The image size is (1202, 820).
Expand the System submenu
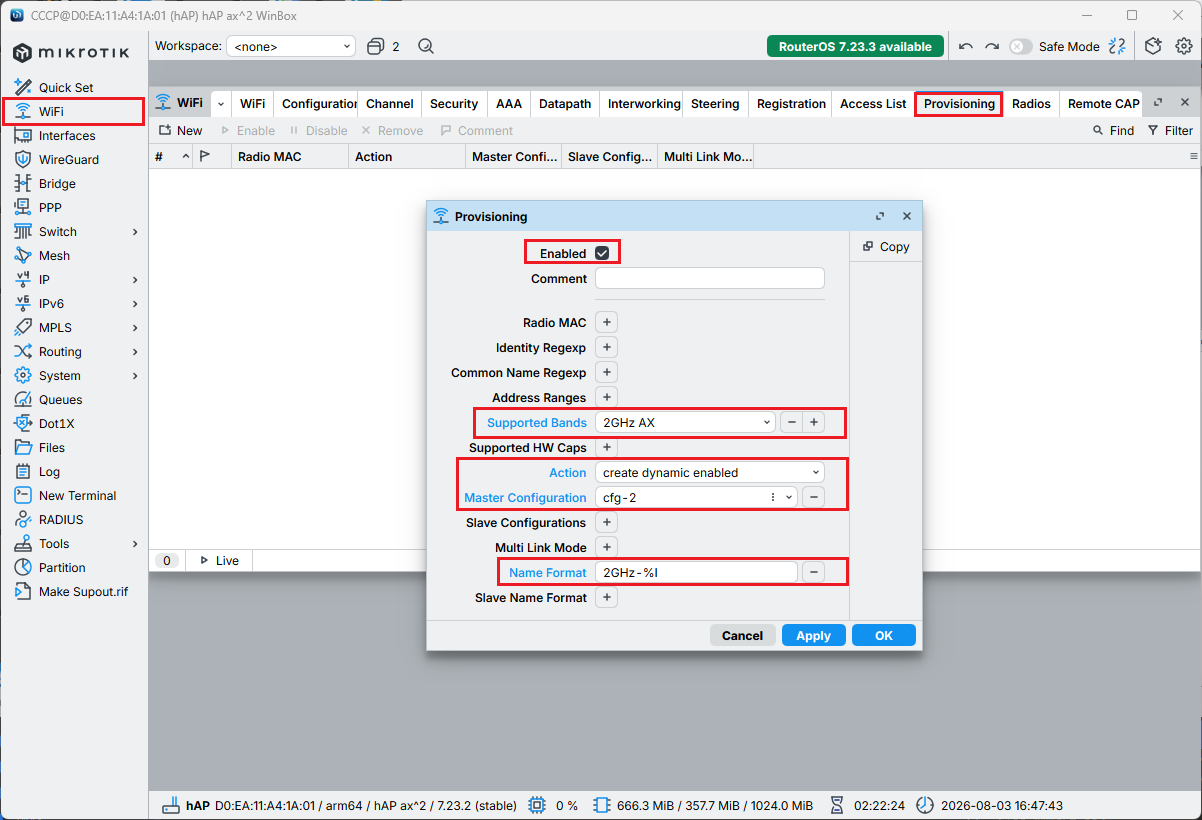(x=135, y=376)
